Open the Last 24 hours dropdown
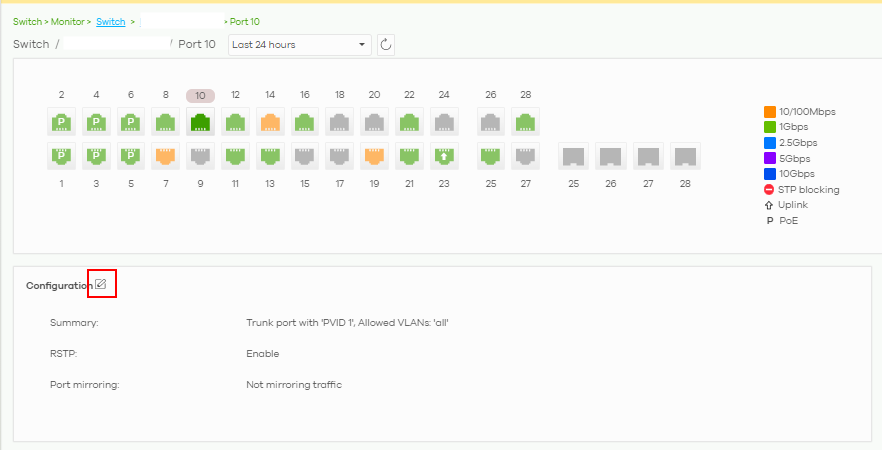The image size is (882, 450). 299,45
